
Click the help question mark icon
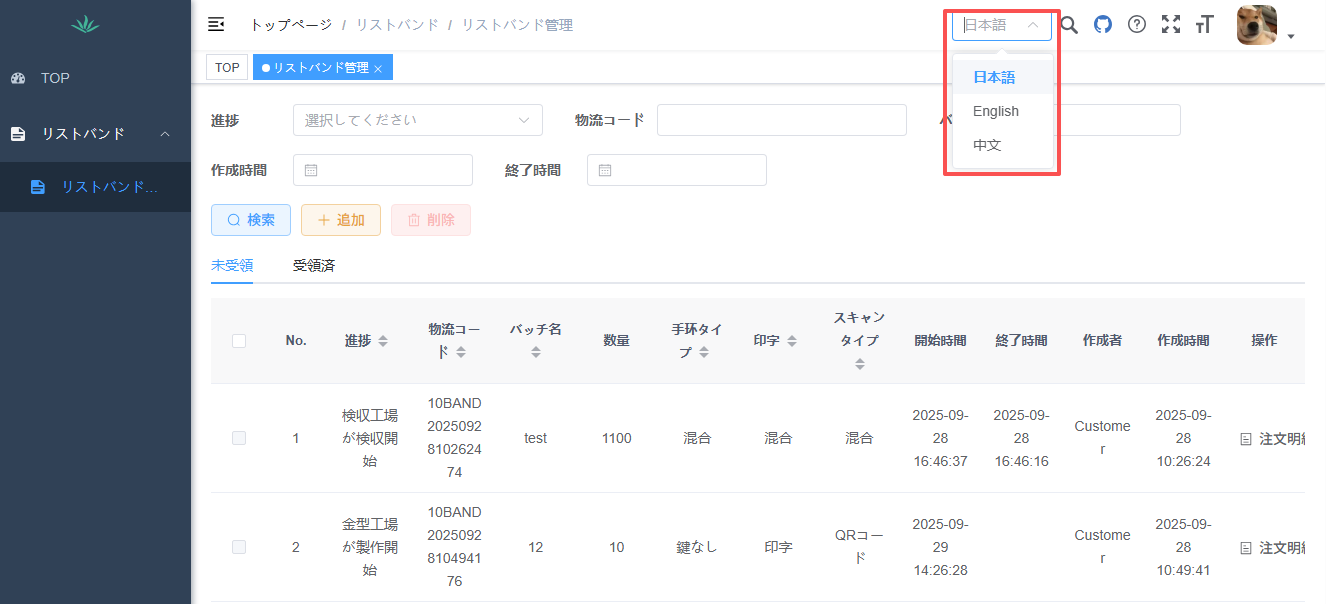pyautogui.click(x=1137, y=25)
